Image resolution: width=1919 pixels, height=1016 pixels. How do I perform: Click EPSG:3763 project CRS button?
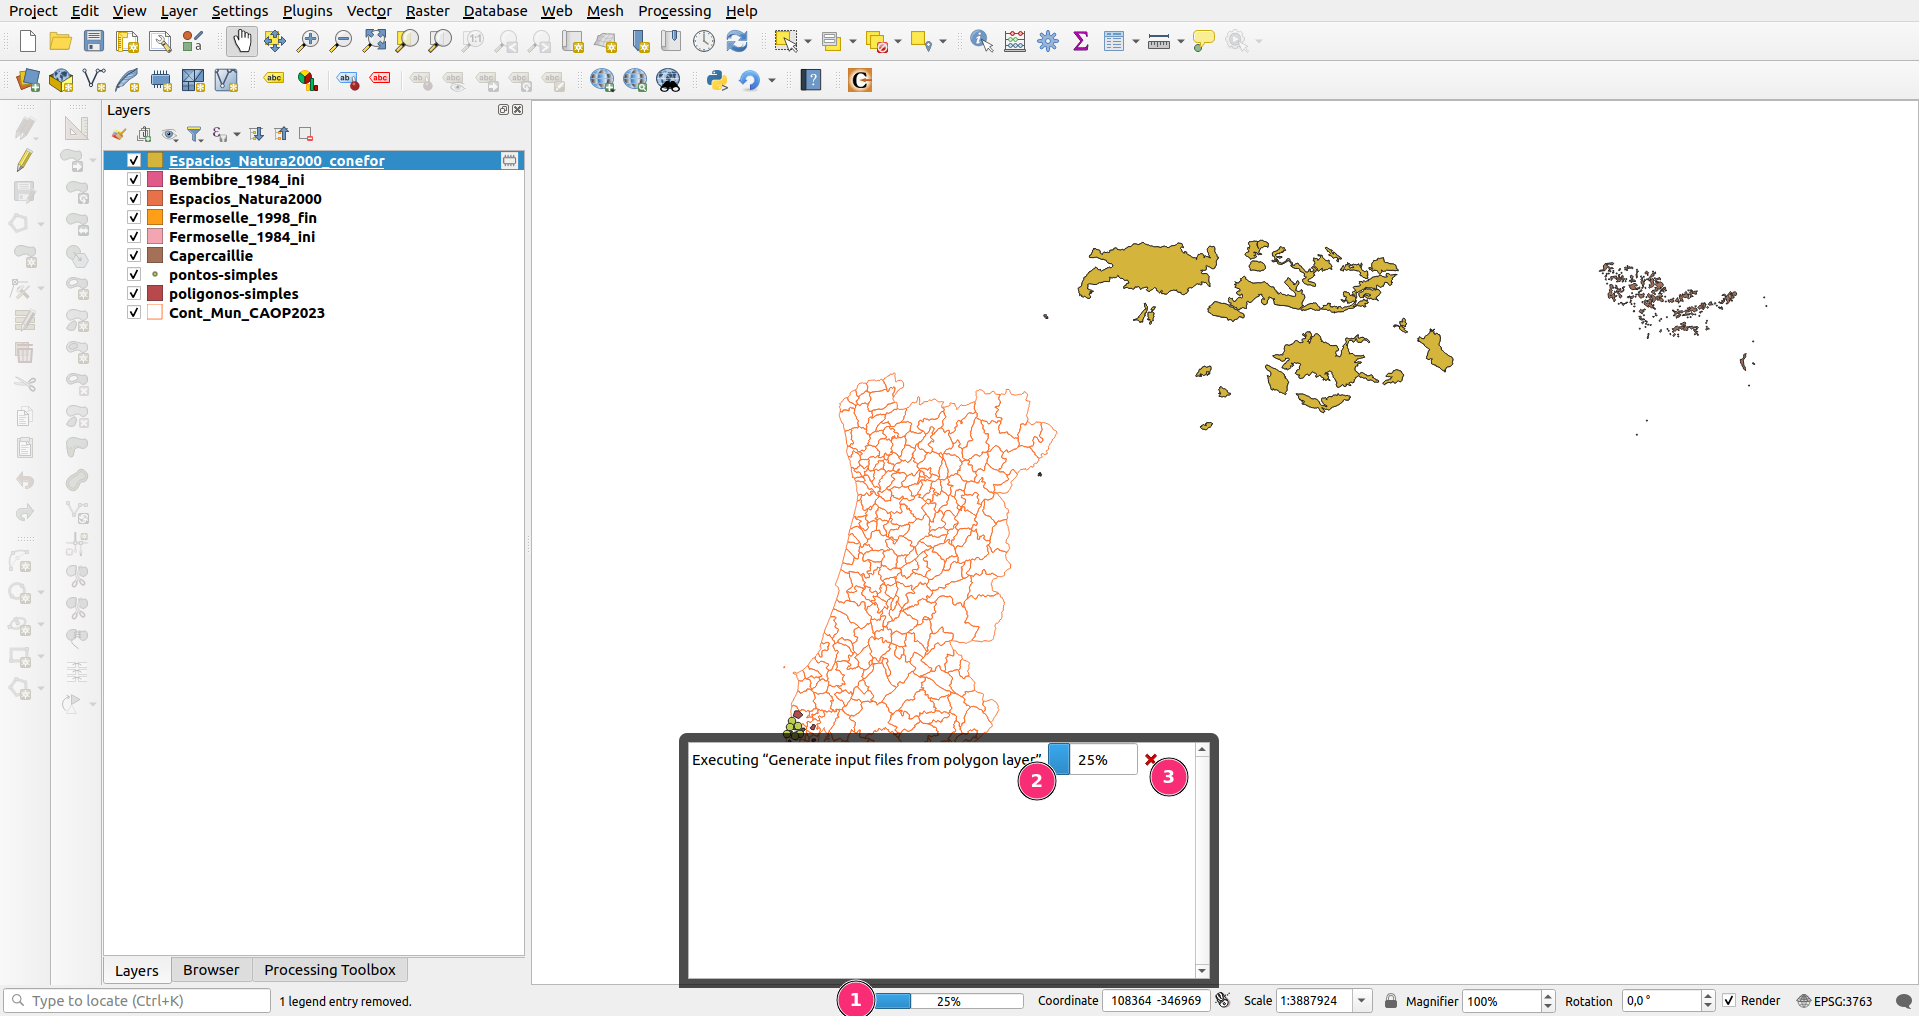(1835, 1001)
